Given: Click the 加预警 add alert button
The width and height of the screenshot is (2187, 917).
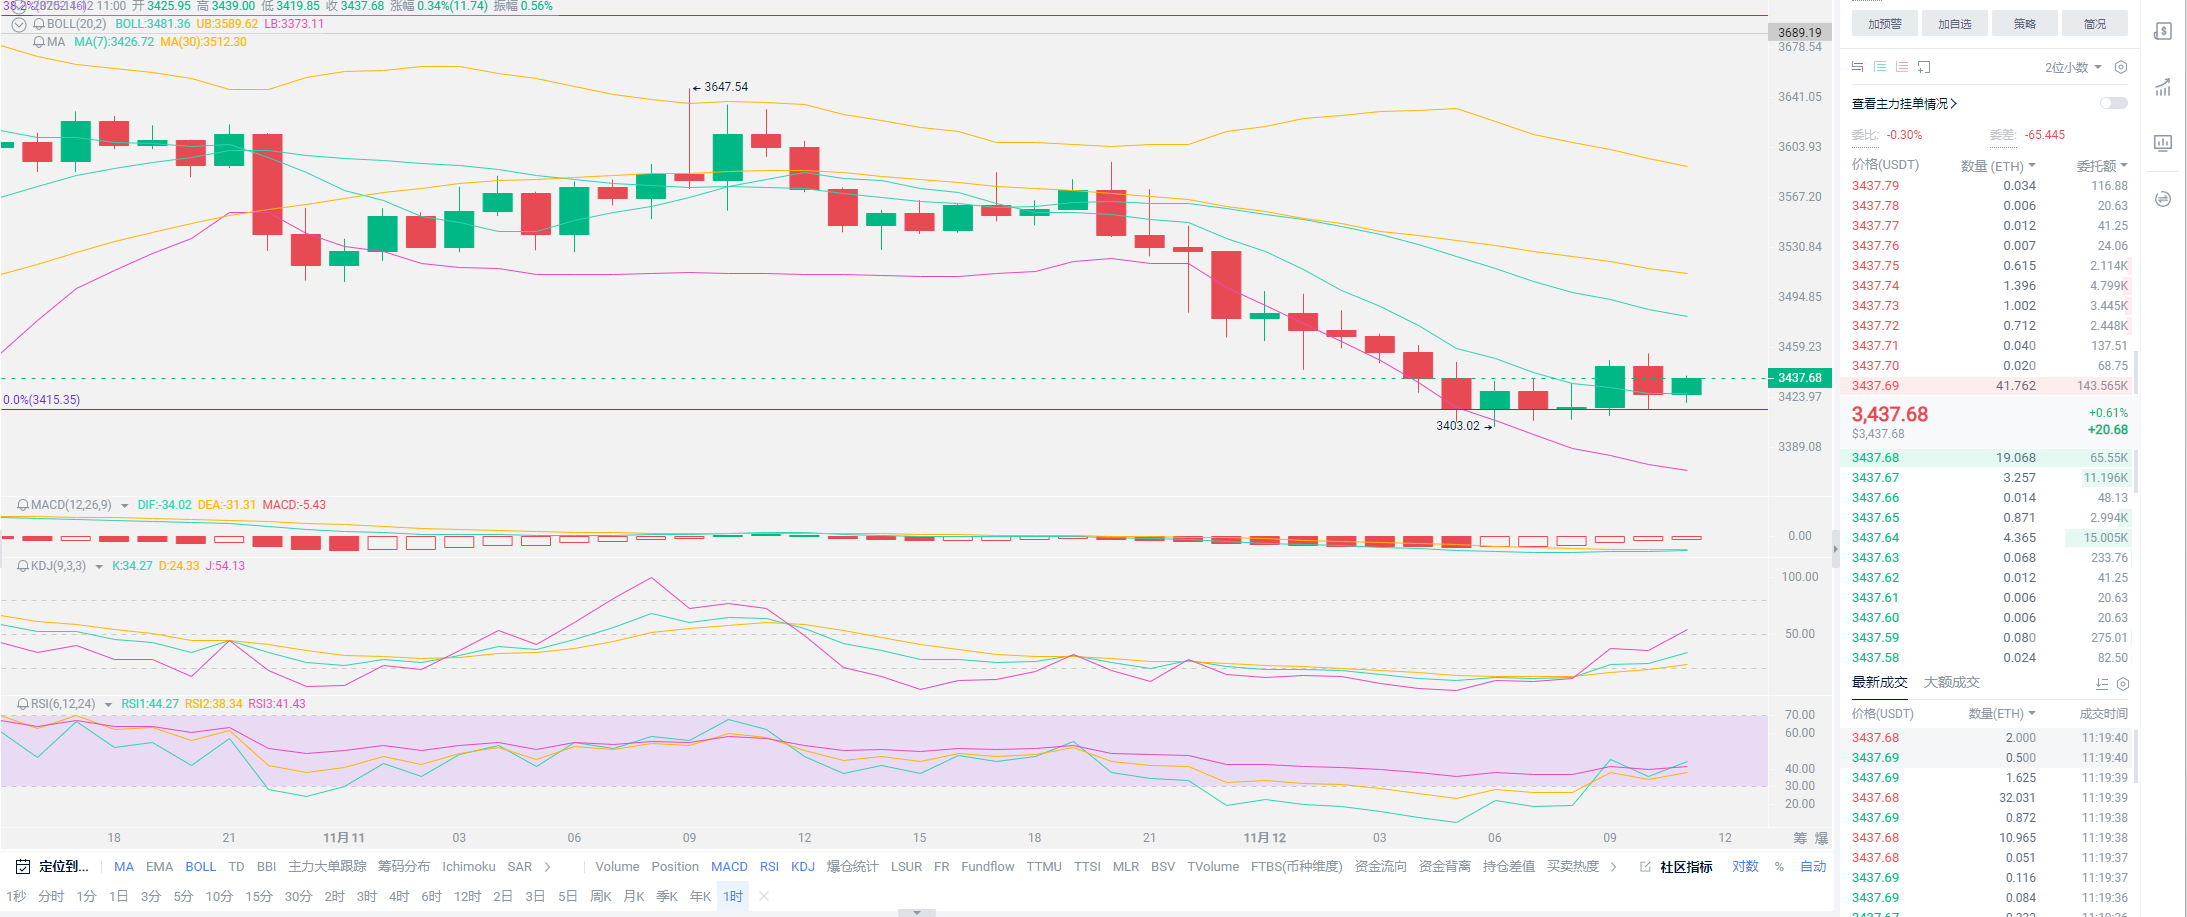Looking at the screenshot, I should pyautogui.click(x=1884, y=24).
